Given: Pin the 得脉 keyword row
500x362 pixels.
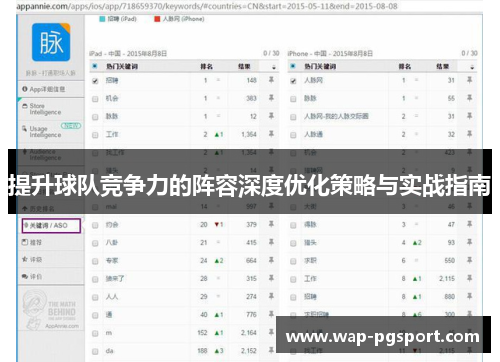Looking at the screenshot, I should [469, 224].
